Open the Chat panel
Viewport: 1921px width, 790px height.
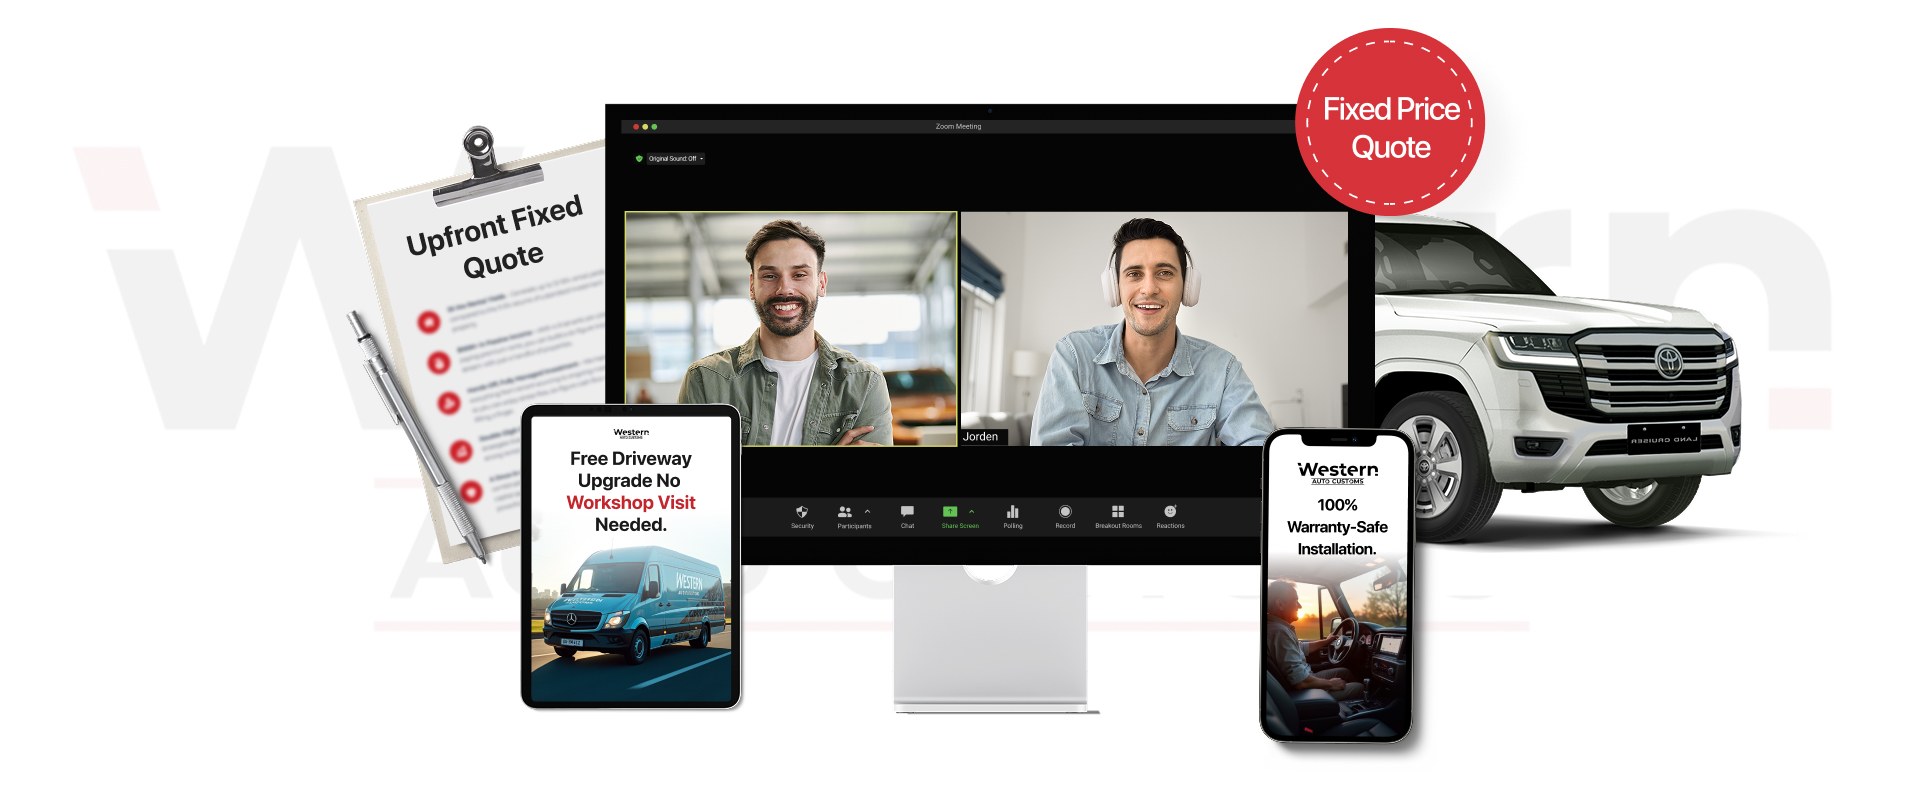[907, 514]
